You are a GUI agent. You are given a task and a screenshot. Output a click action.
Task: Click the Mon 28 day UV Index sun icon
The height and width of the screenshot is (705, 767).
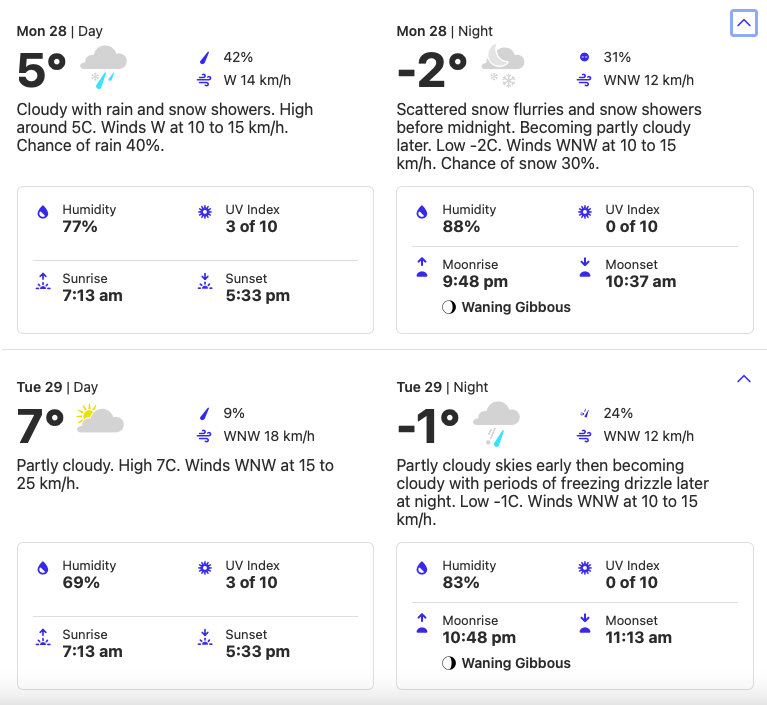click(x=205, y=212)
